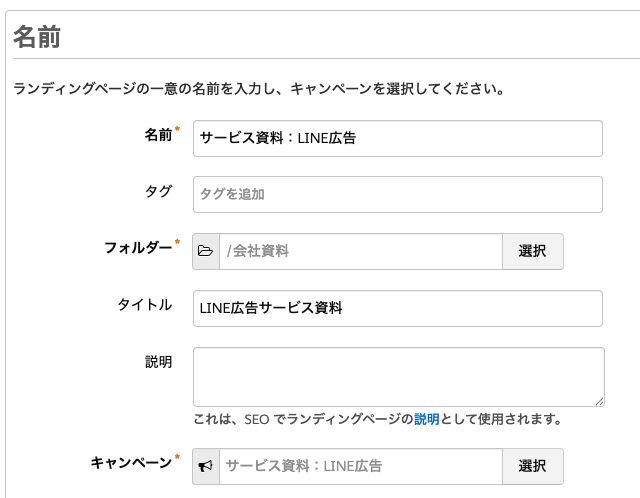
Task: Click the 名前 section heading
Action: [37, 37]
